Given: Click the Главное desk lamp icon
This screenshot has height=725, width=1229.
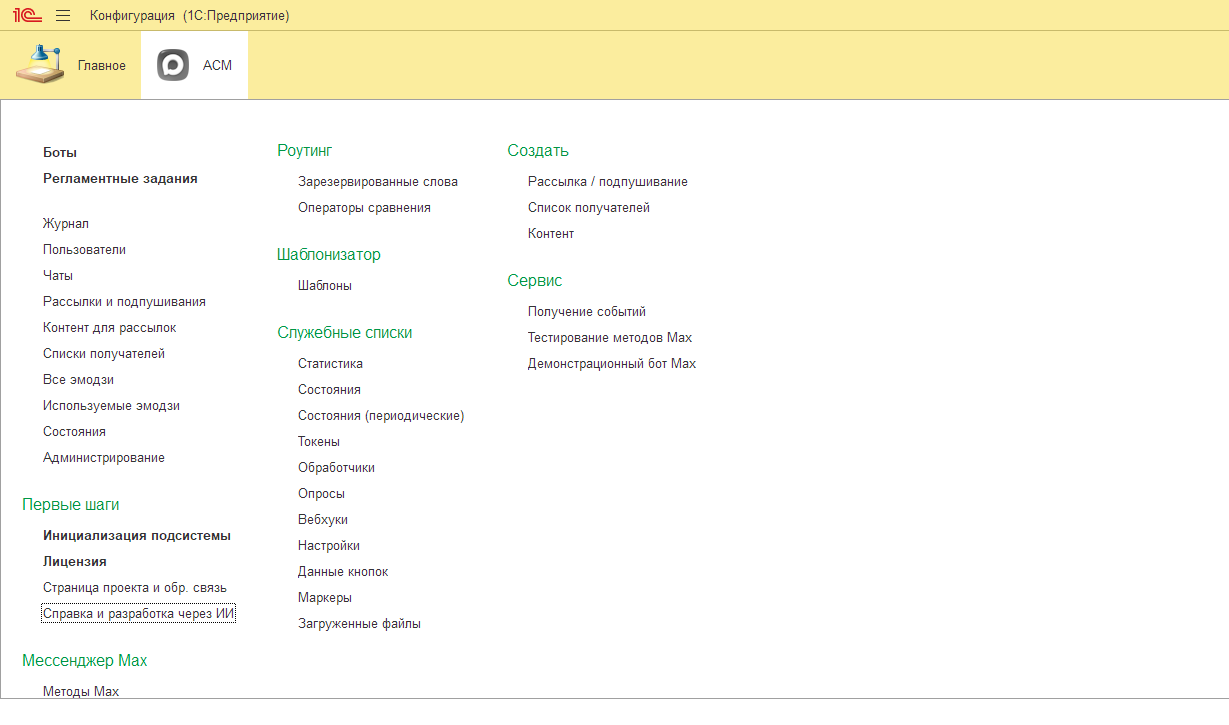Looking at the screenshot, I should pyautogui.click(x=40, y=65).
